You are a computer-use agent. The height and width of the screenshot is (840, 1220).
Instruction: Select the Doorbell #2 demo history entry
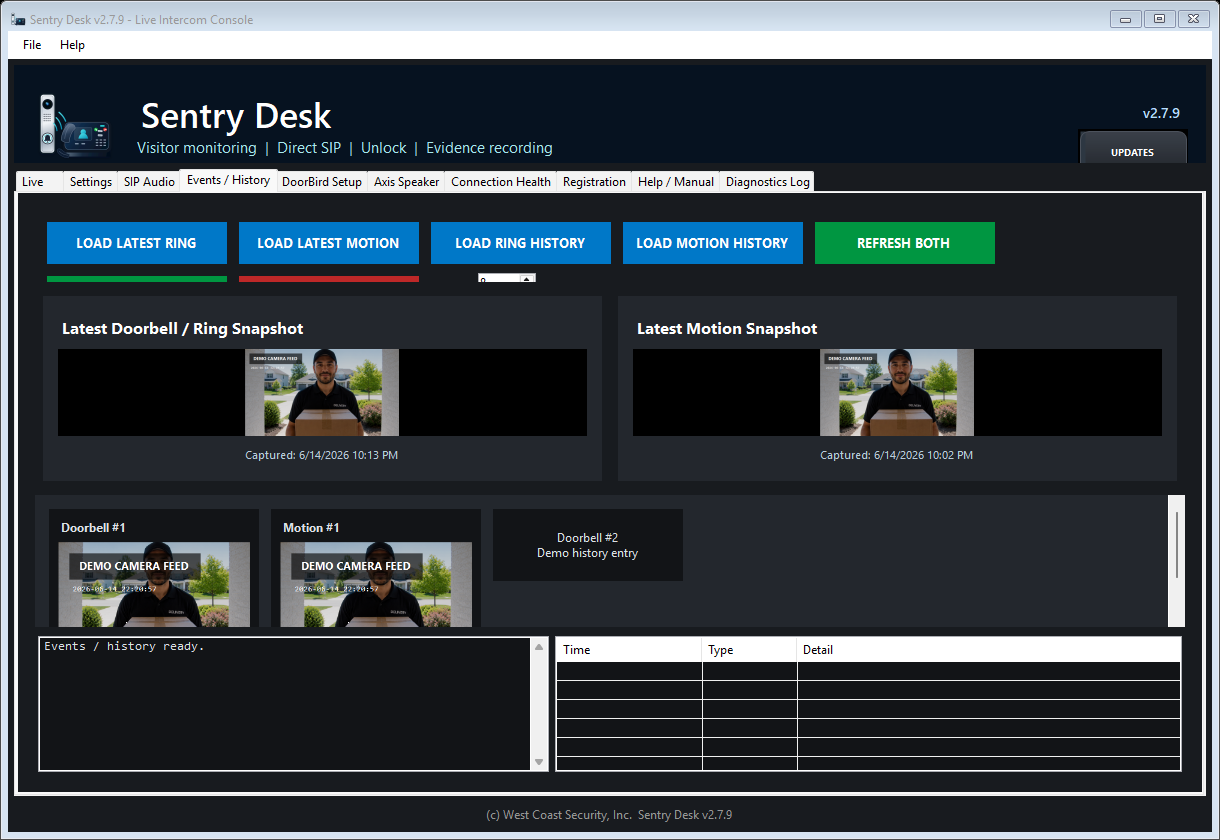(588, 545)
